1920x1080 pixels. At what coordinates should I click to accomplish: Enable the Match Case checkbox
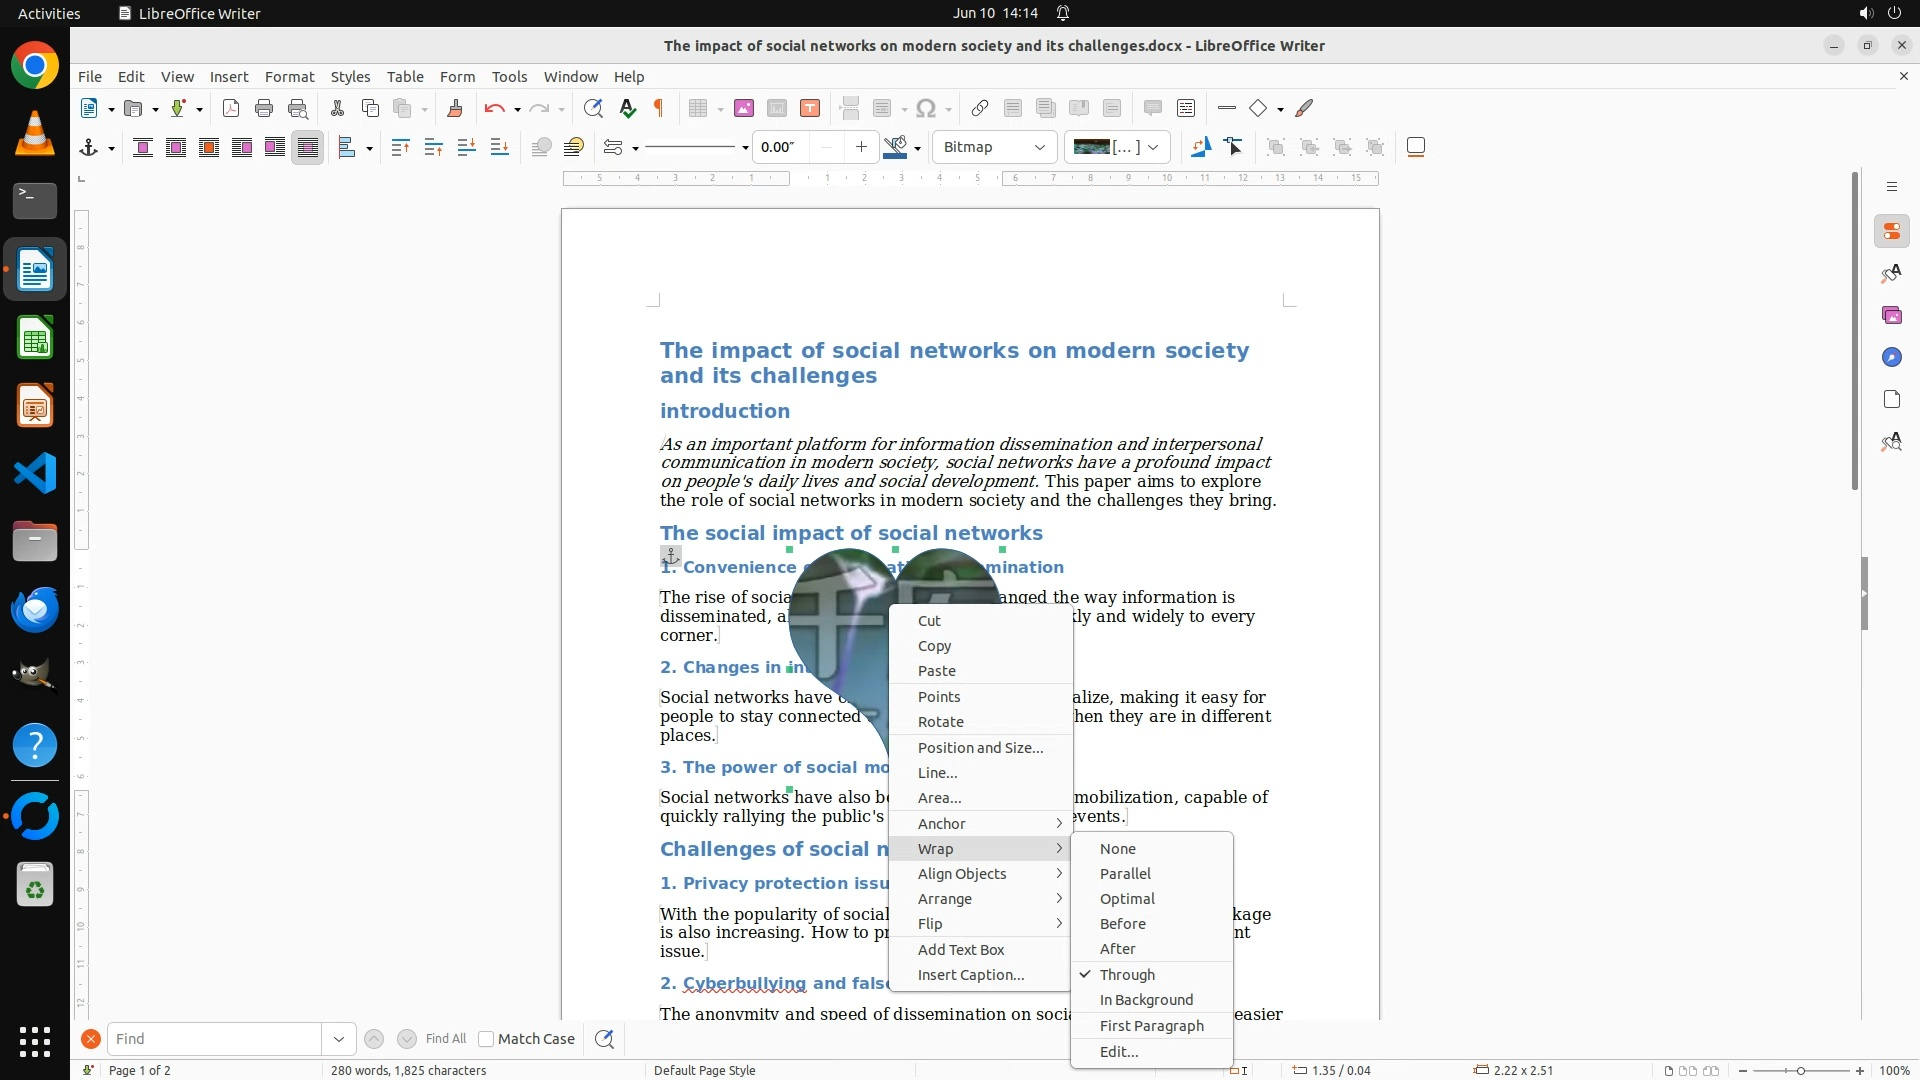point(486,1039)
